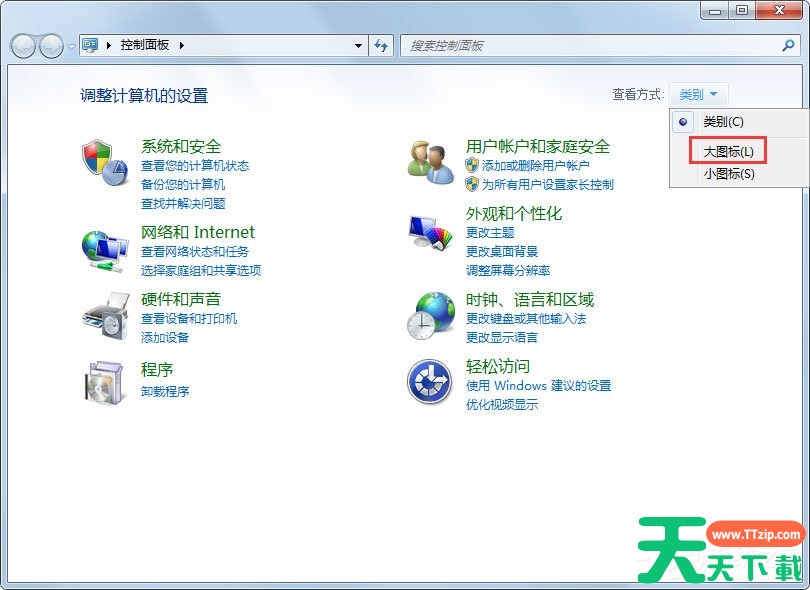Click the 轻松访问 blue circle icon
The height and width of the screenshot is (590, 810).
(x=431, y=382)
